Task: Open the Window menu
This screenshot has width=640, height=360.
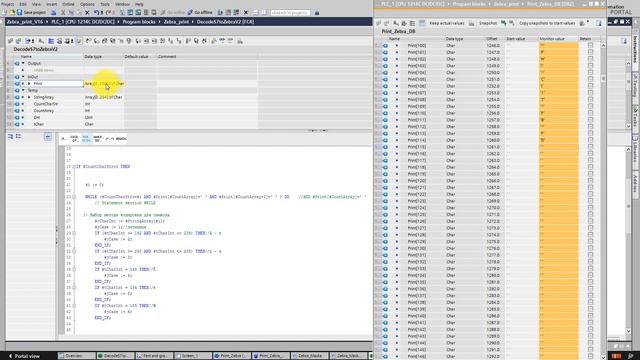Action: tap(122, 4)
